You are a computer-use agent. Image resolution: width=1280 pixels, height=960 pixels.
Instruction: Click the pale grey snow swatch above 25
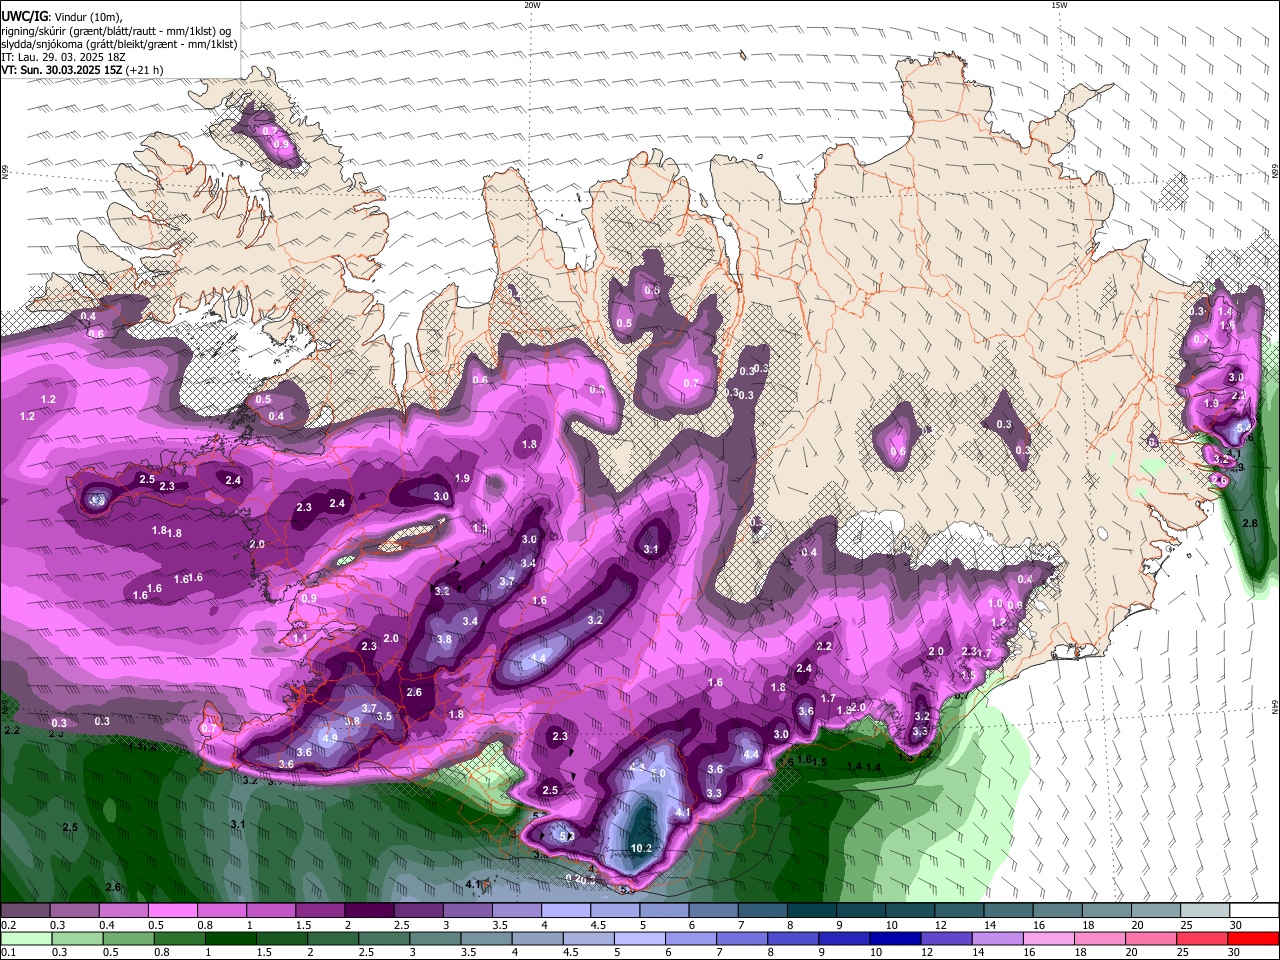click(1206, 911)
